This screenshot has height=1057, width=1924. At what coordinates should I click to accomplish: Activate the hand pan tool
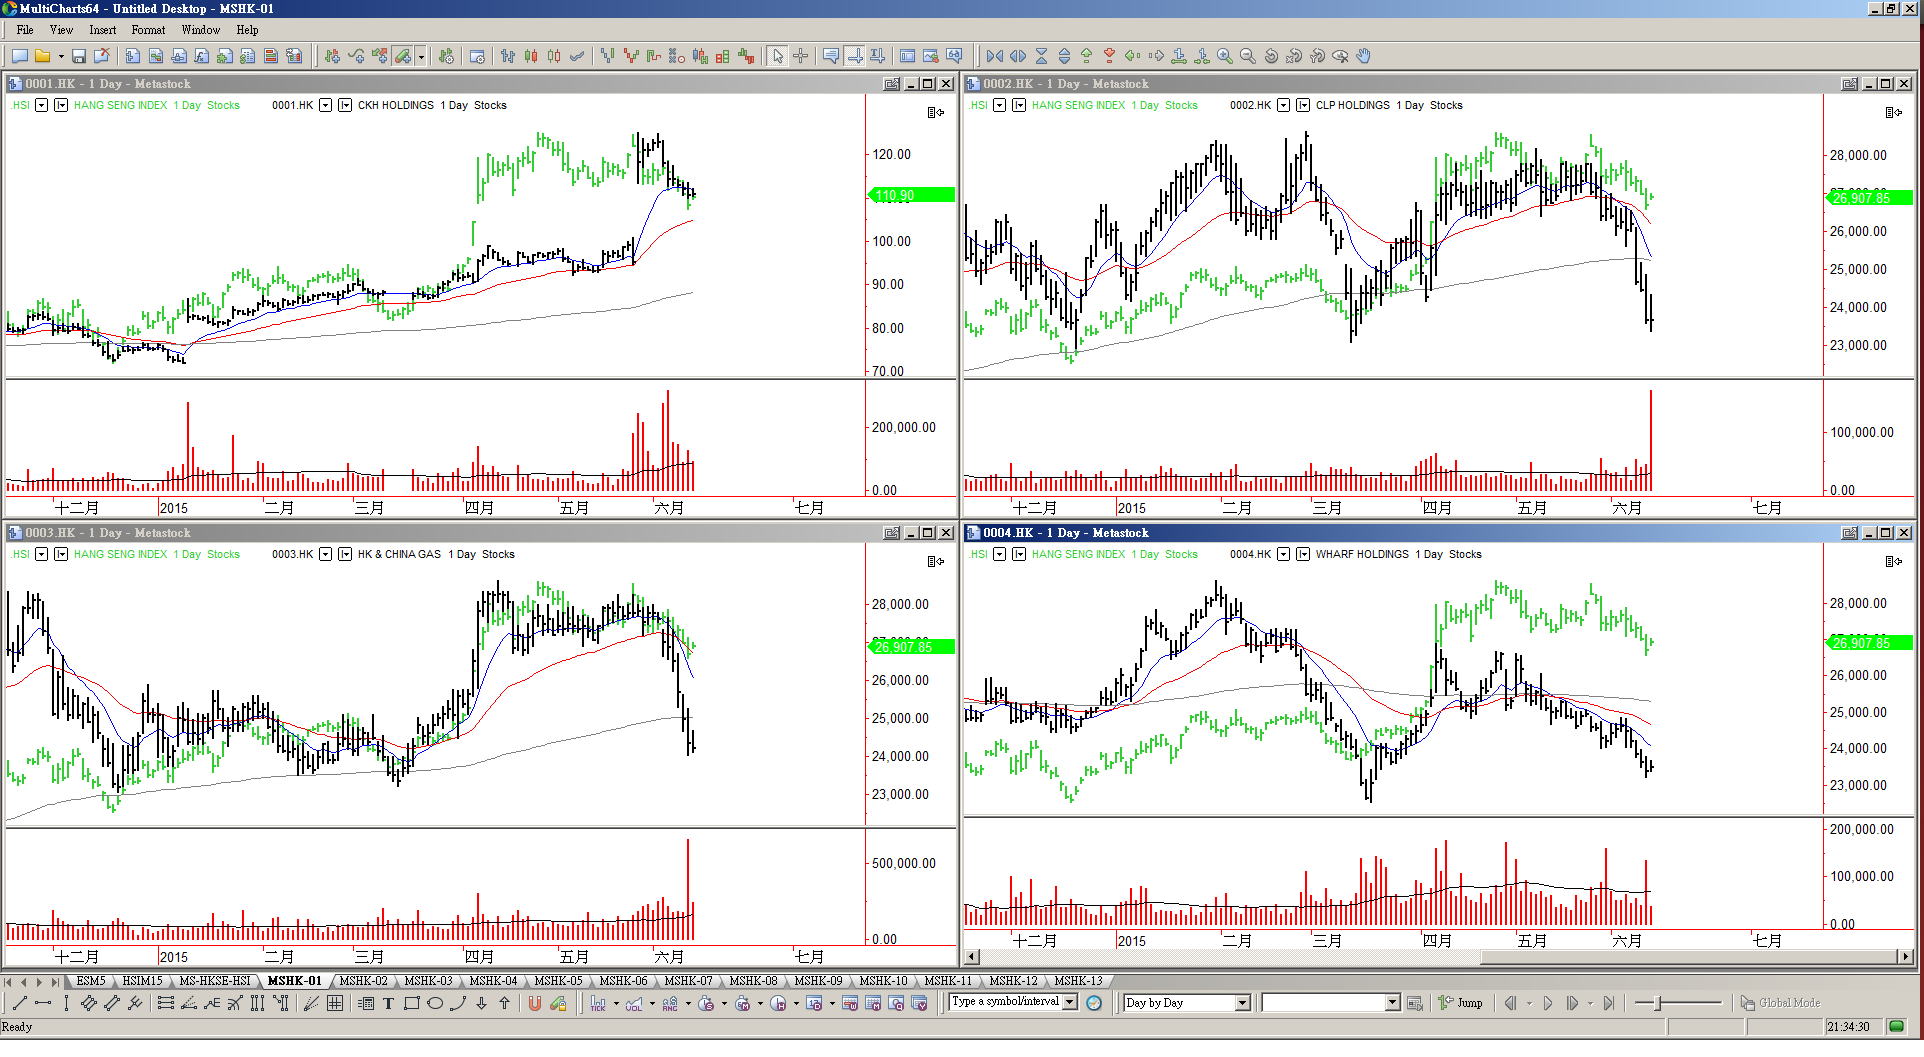1363,57
